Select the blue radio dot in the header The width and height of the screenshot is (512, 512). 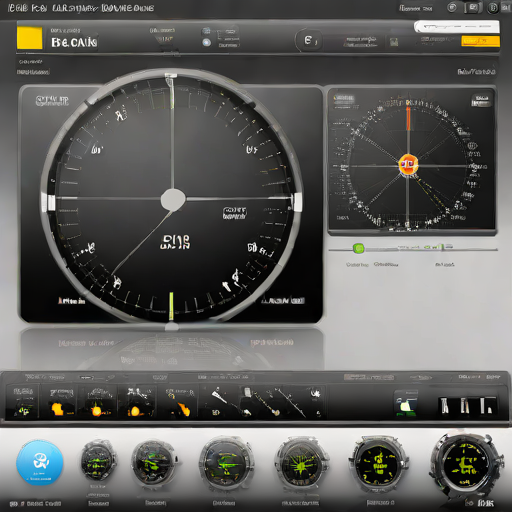pos(207,42)
